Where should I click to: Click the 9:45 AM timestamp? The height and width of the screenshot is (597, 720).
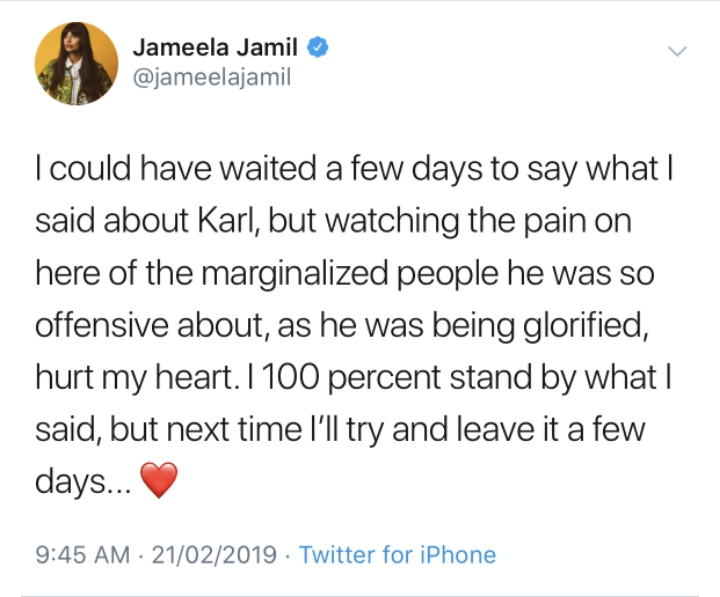pos(84,554)
